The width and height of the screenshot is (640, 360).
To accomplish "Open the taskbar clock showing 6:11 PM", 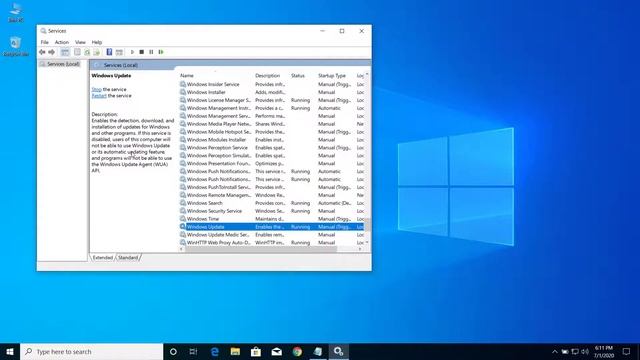I will 604,351.
